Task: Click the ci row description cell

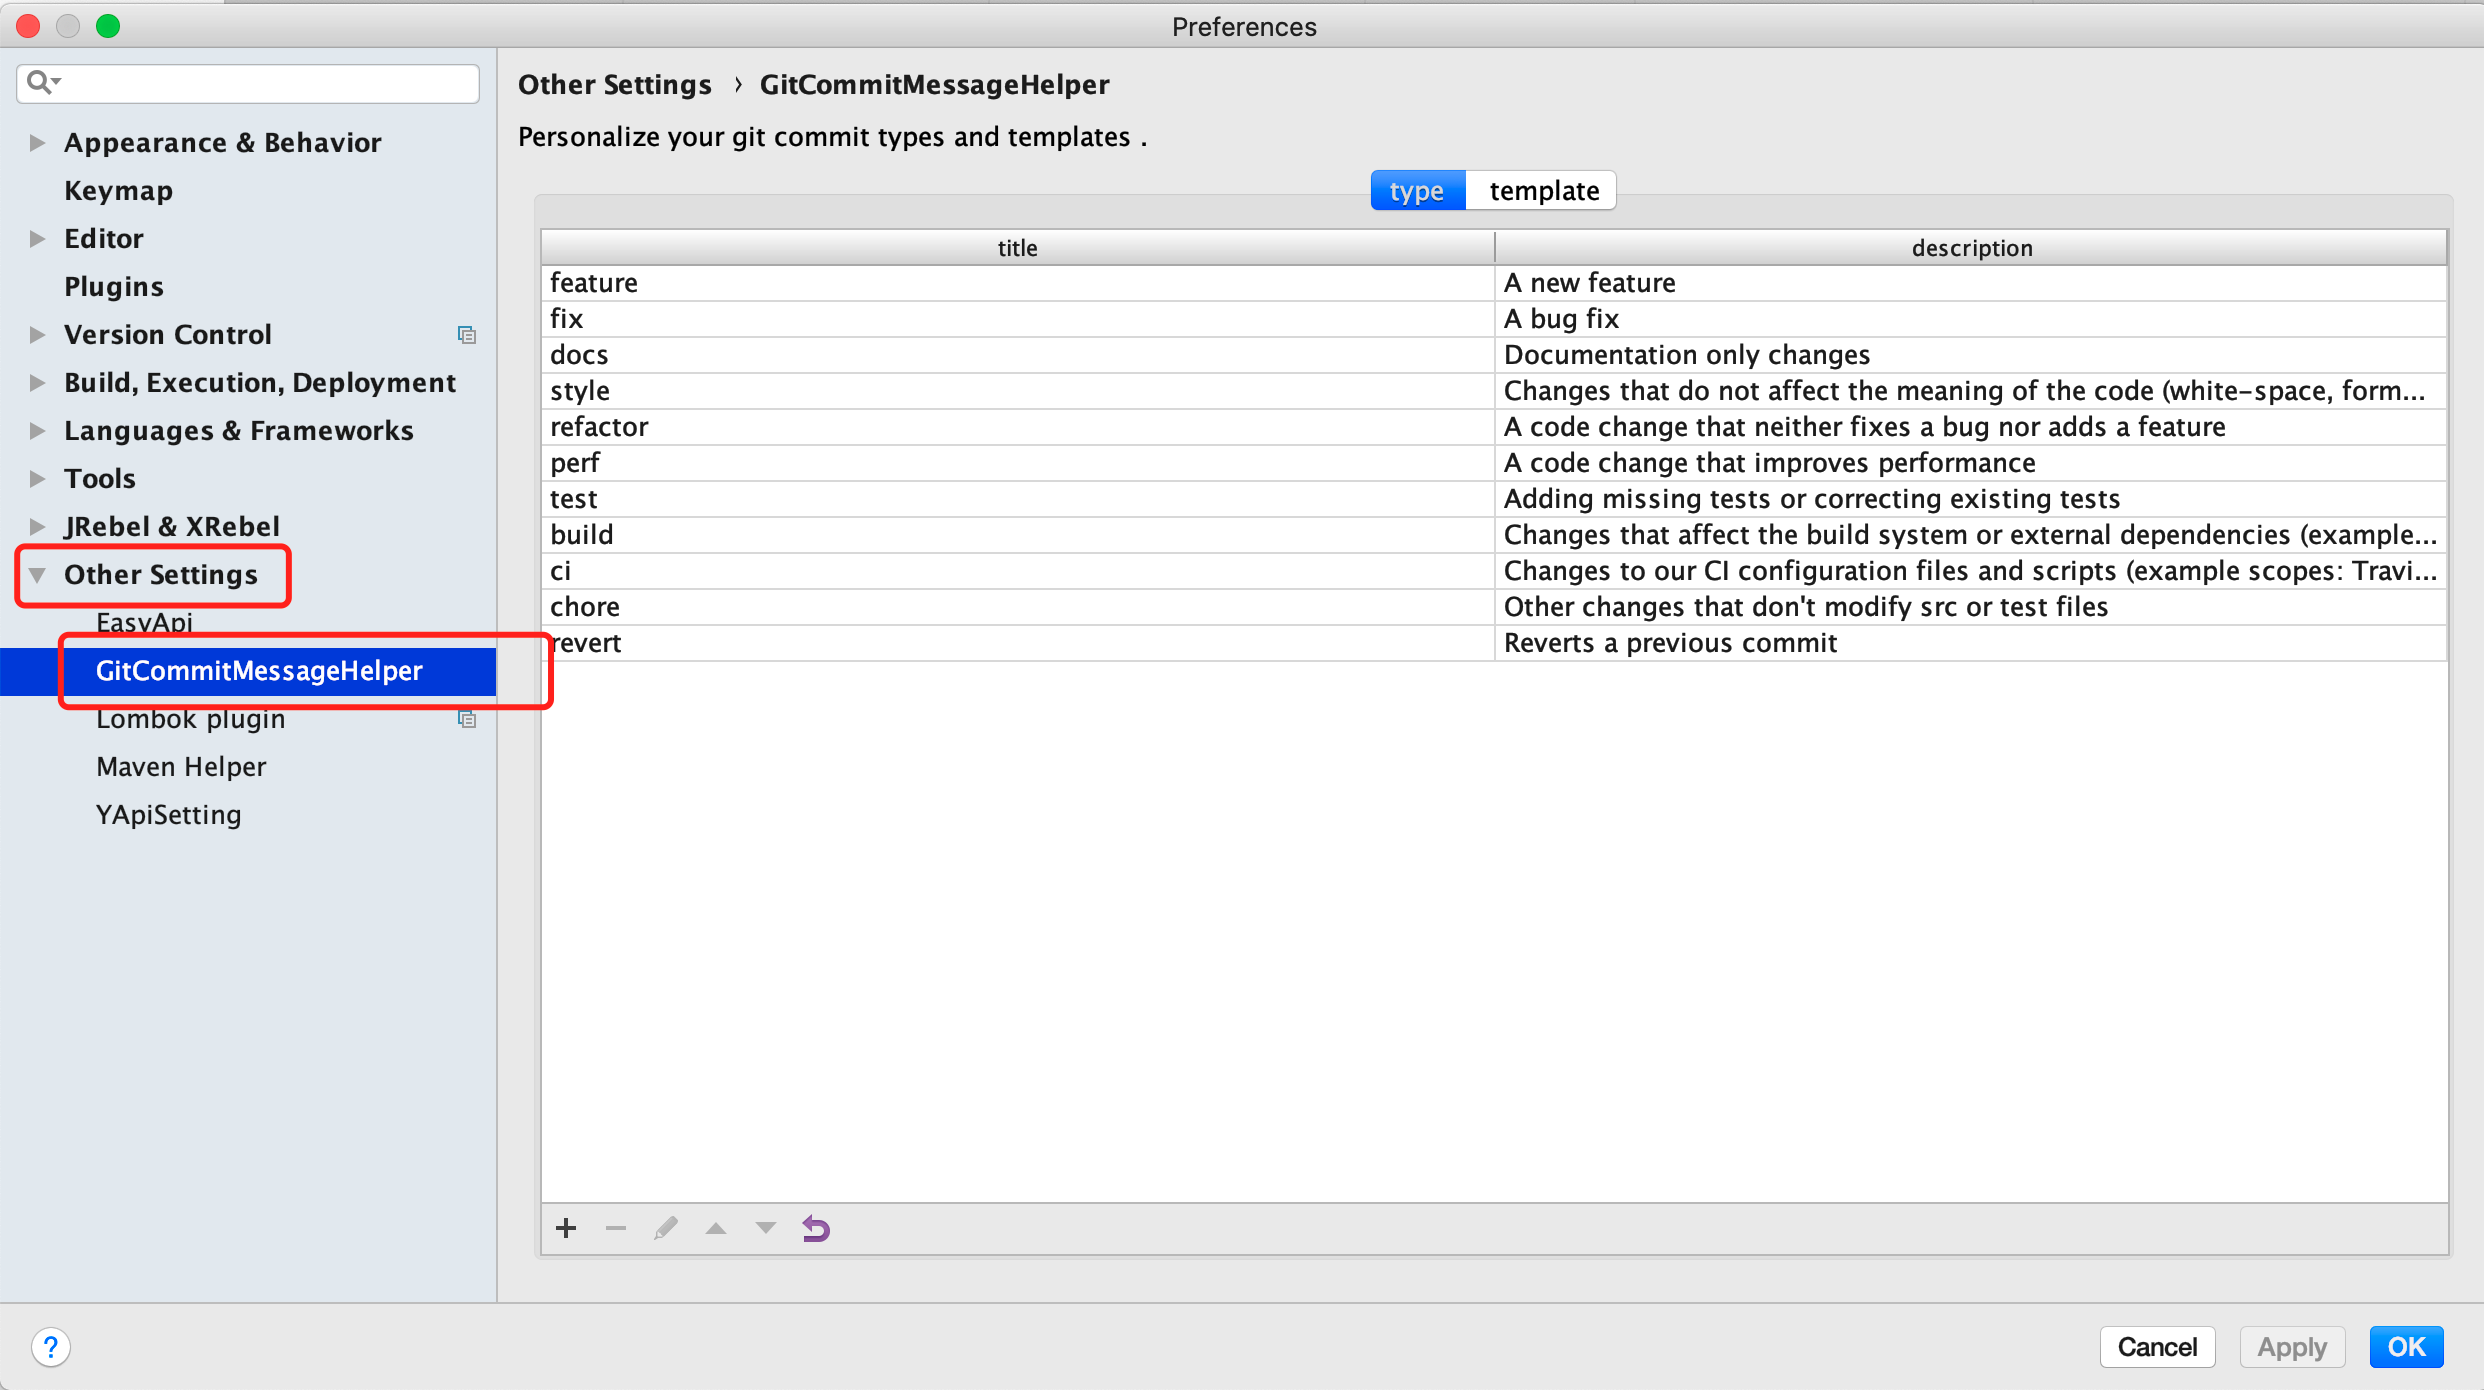Action: 1971,571
